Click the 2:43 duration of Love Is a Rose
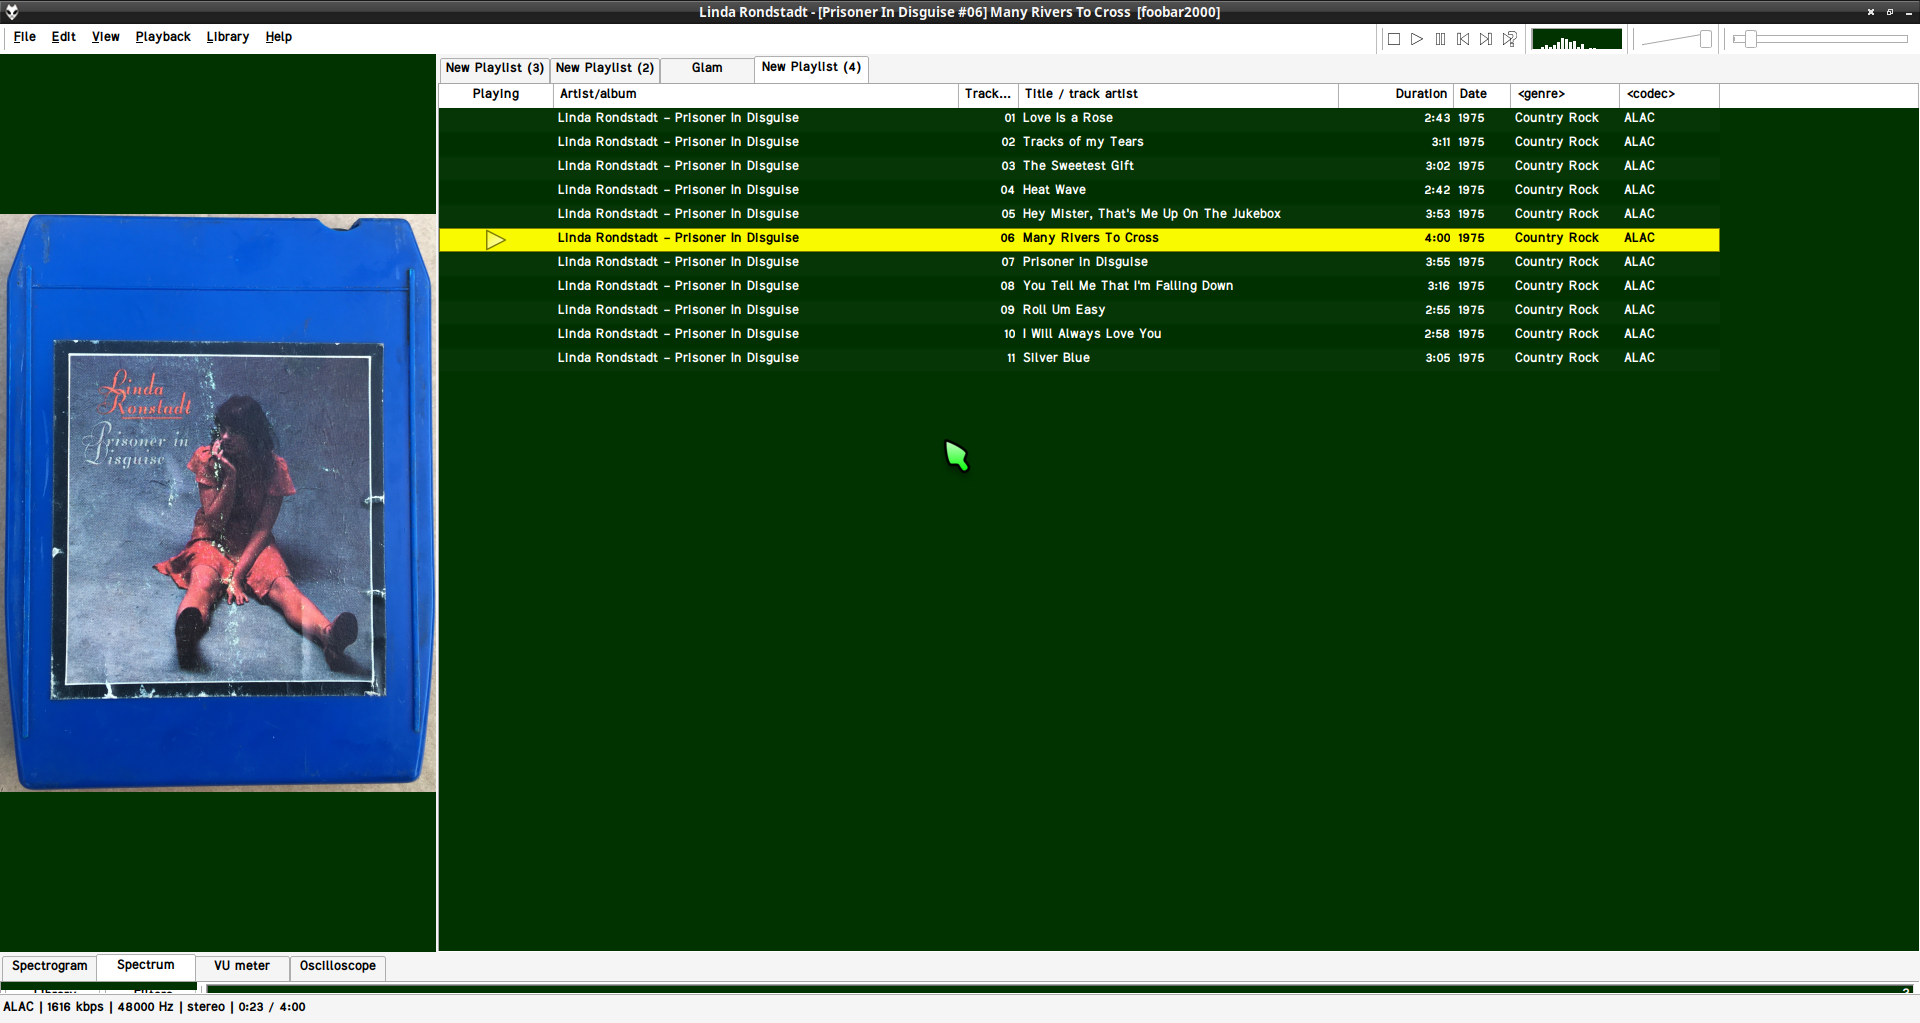The height and width of the screenshot is (1023, 1920). [1437, 118]
